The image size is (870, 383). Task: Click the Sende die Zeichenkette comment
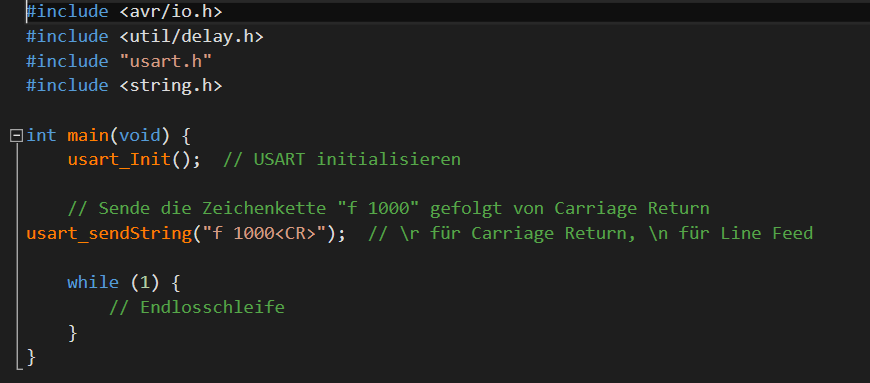pos(388,209)
